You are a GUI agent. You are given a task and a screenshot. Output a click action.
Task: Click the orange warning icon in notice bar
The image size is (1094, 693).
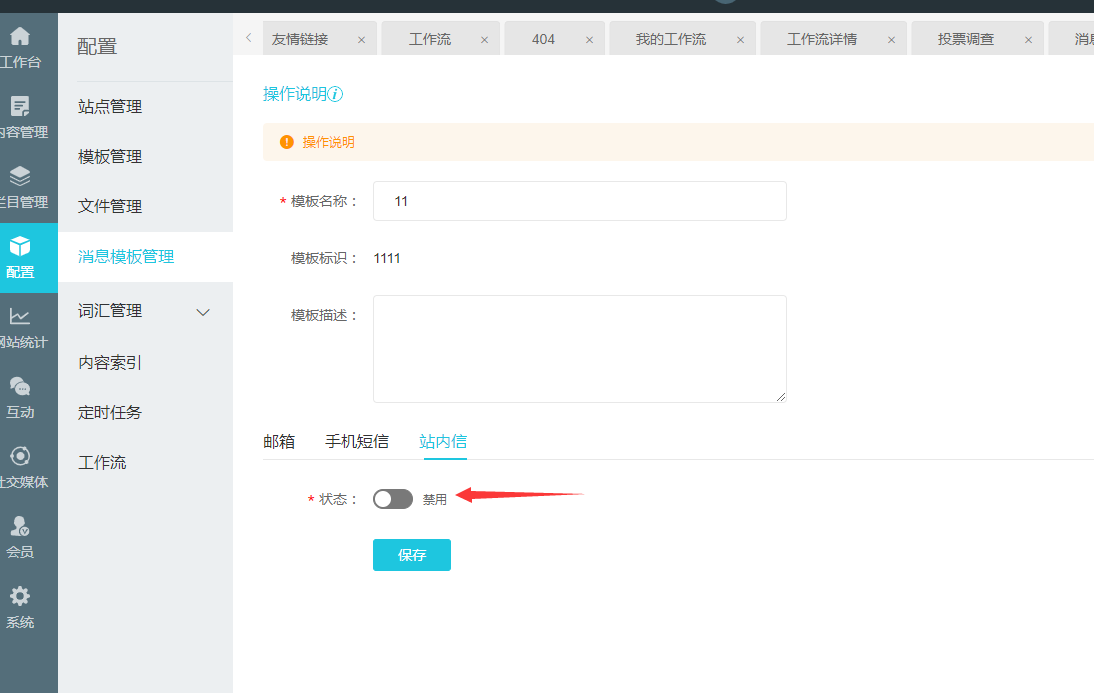point(287,142)
